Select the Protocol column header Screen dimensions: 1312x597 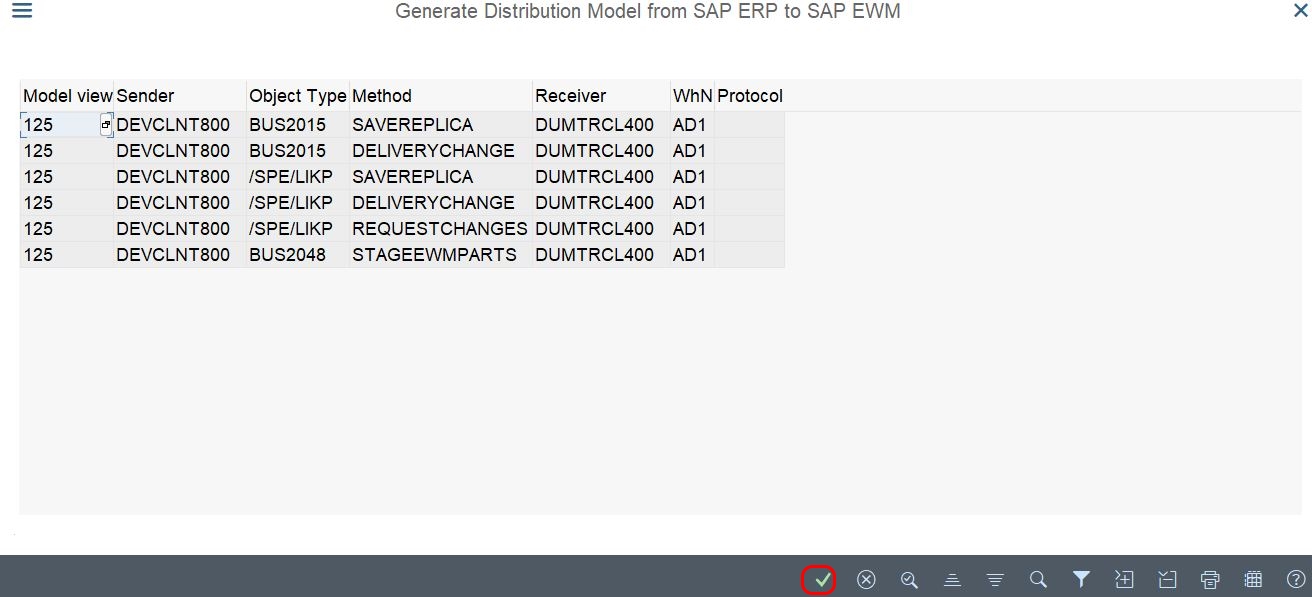tap(750, 96)
